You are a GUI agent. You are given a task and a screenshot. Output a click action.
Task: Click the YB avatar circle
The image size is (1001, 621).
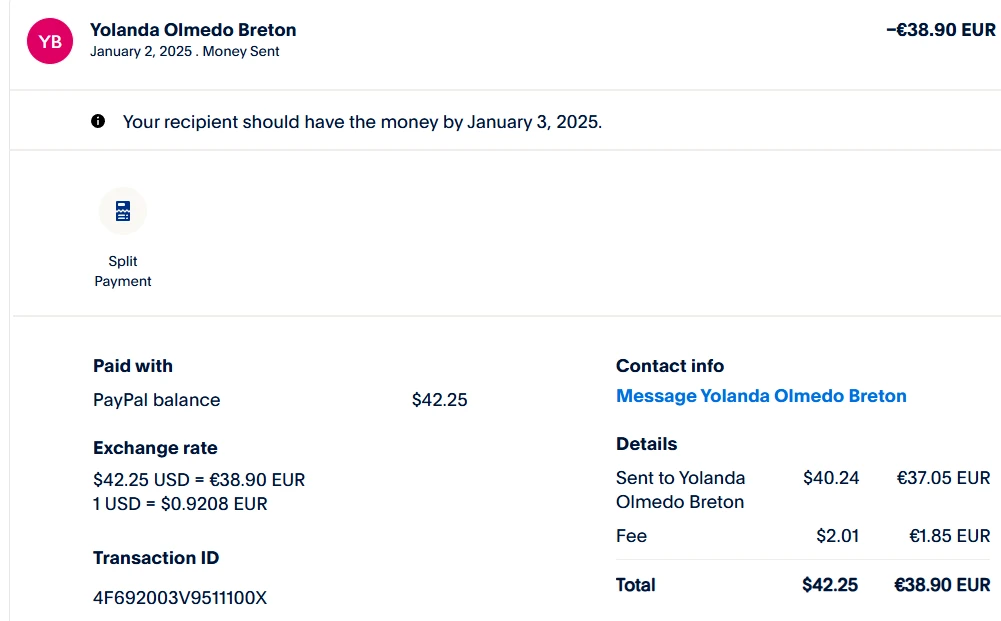[51, 40]
